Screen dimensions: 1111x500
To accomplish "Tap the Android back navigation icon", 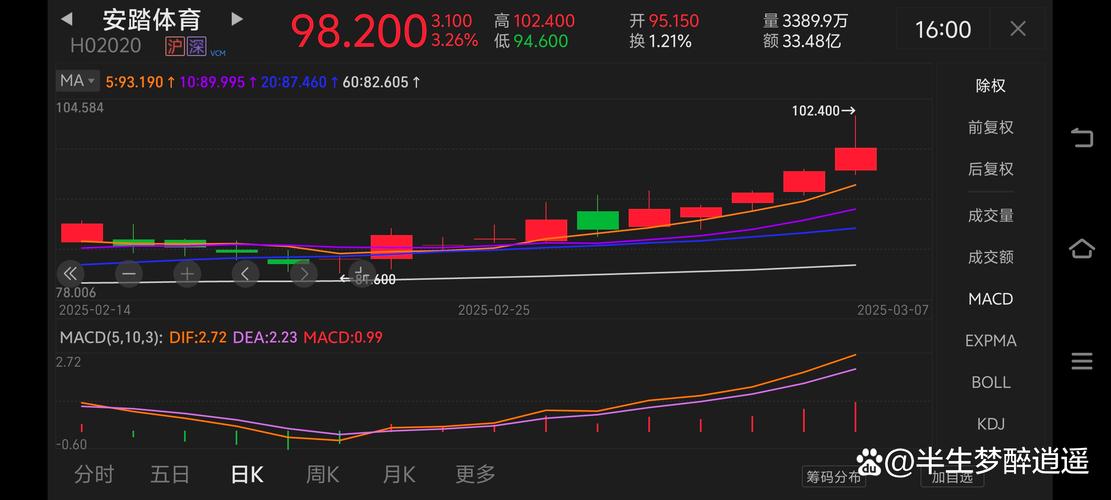I will tap(1082, 137).
